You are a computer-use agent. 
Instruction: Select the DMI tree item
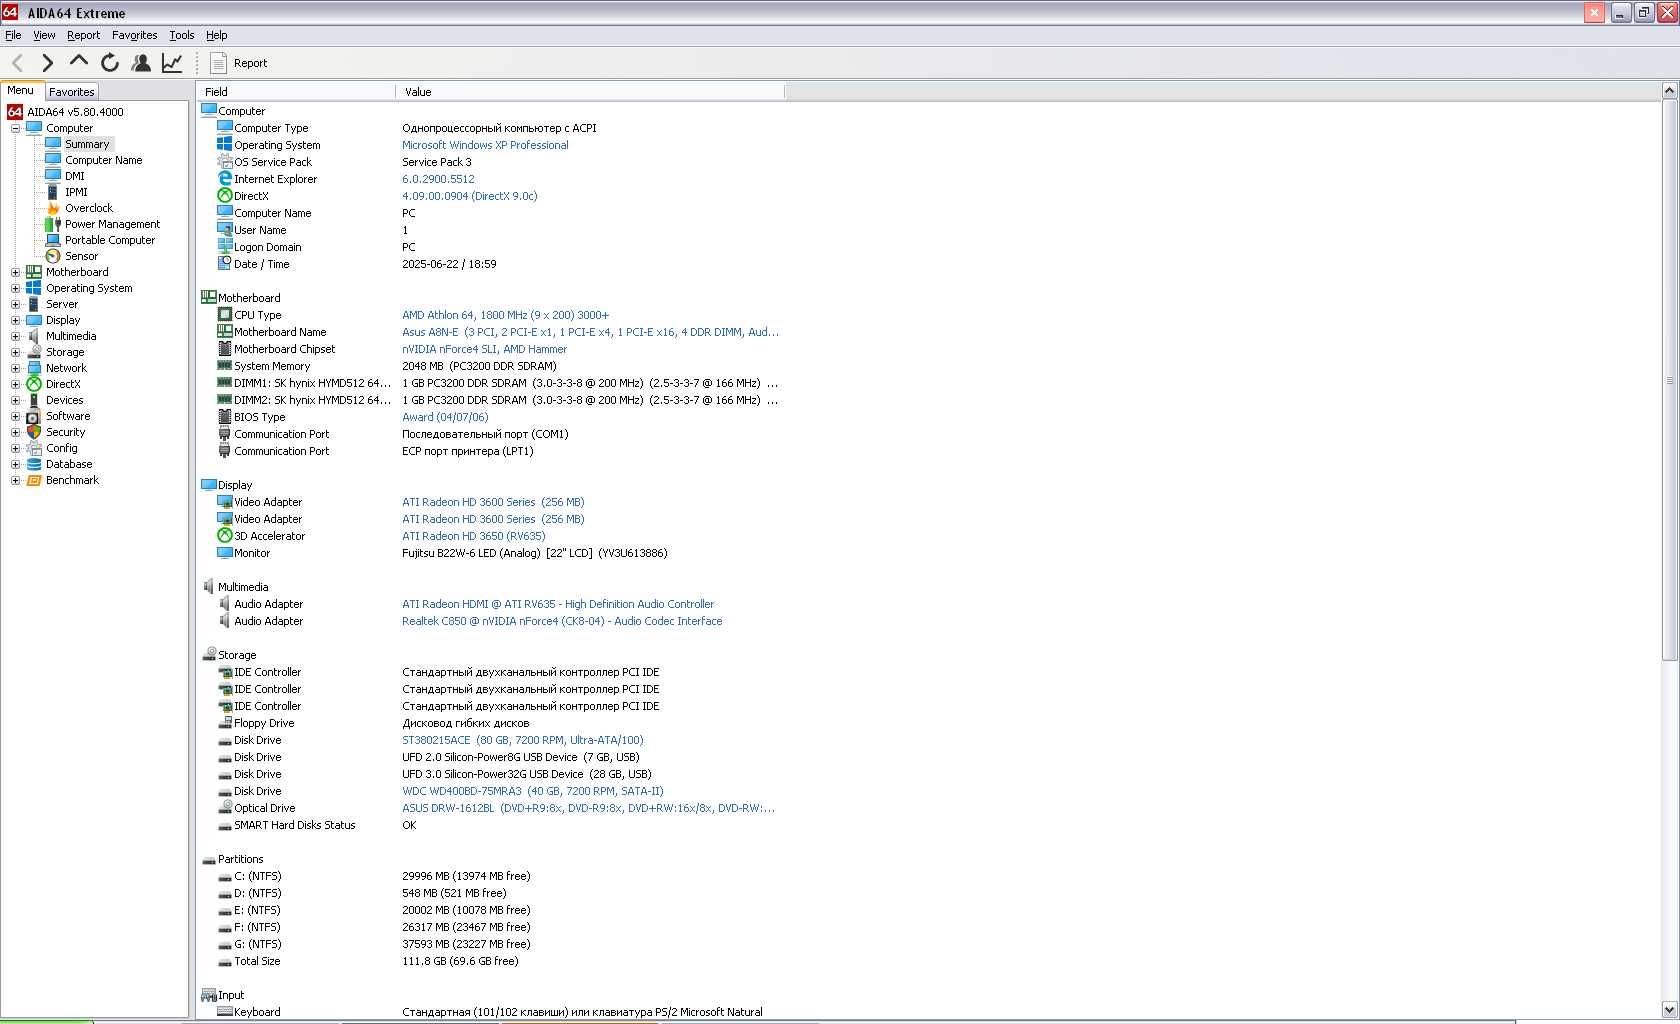point(75,176)
